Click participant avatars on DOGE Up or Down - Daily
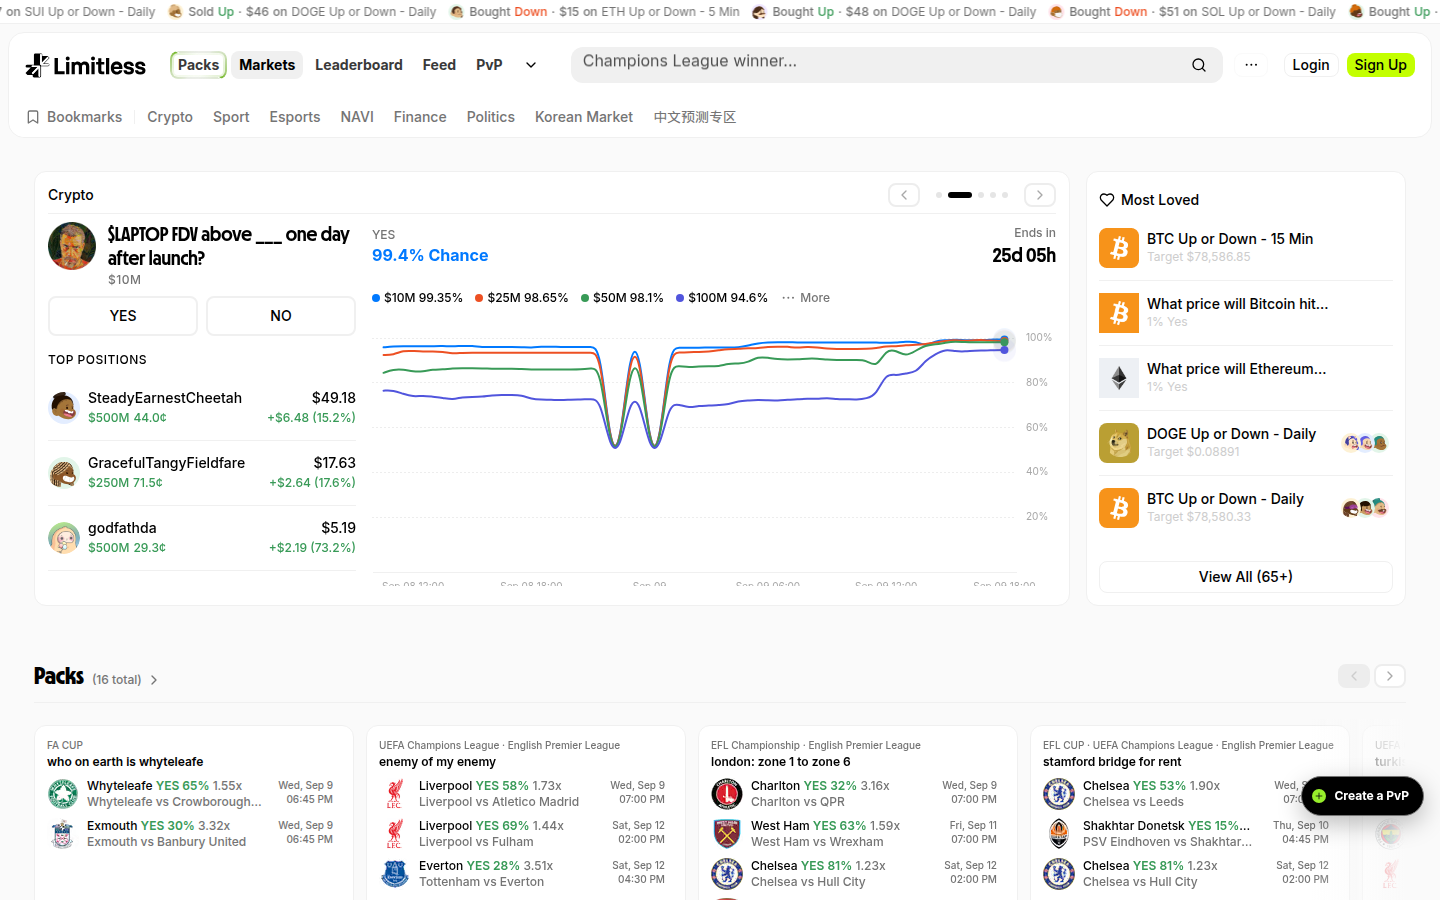Screen dimensions: 1440x900 click(x=1365, y=443)
